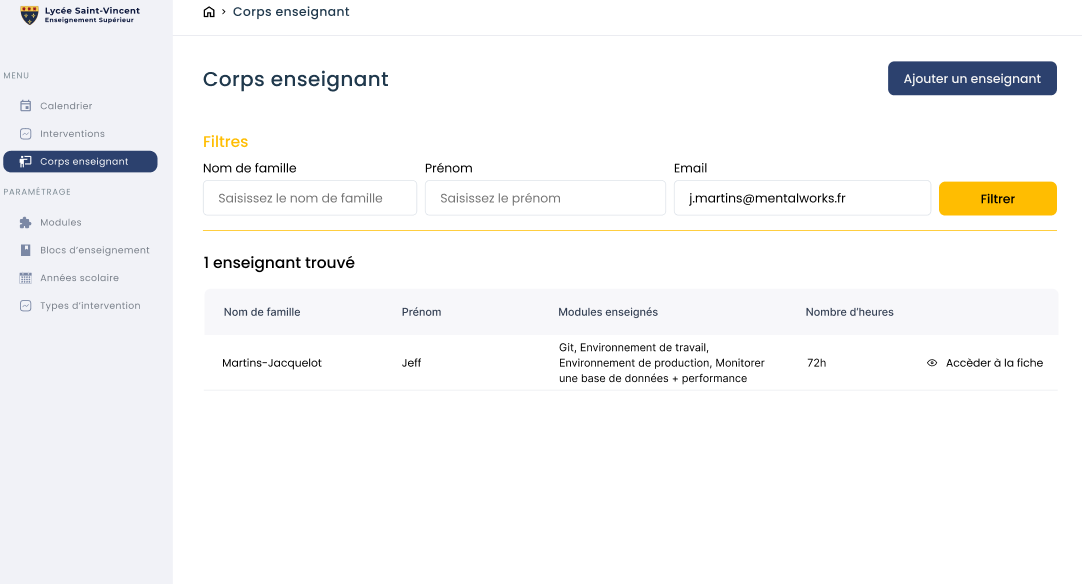Focus the Prénom input field

coord(545,198)
